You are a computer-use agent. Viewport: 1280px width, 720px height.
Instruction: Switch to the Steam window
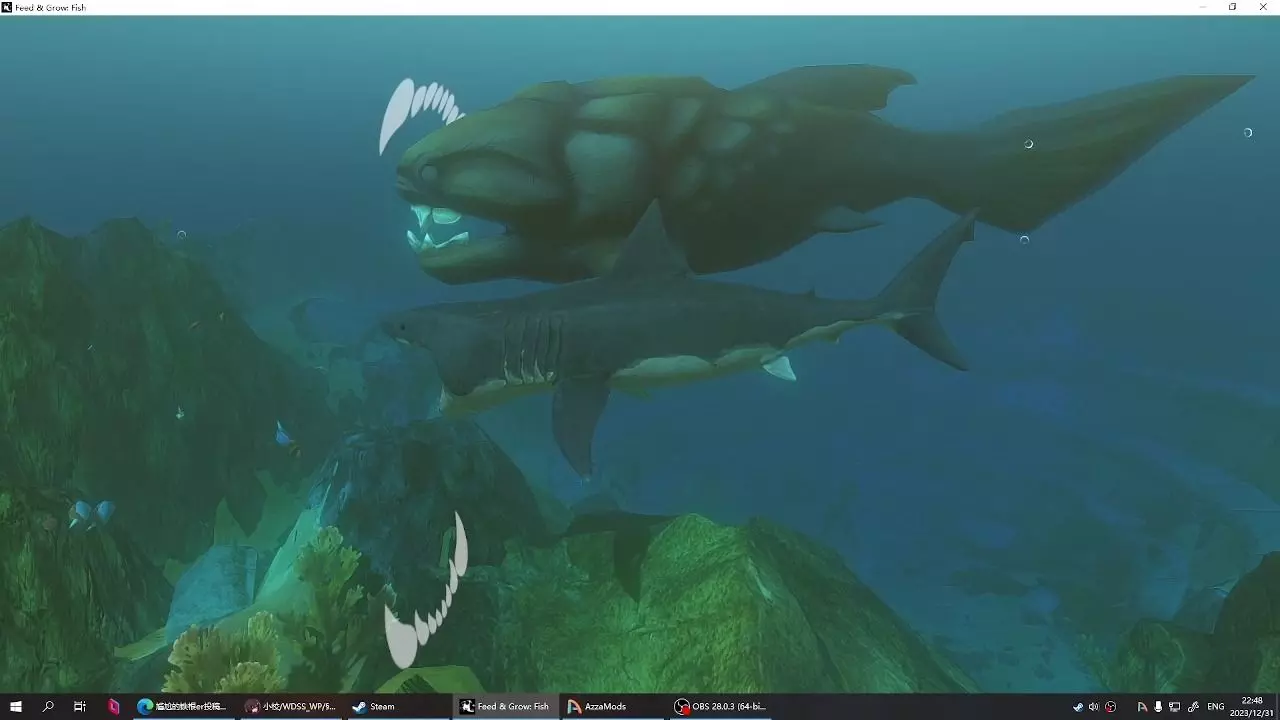[398, 706]
